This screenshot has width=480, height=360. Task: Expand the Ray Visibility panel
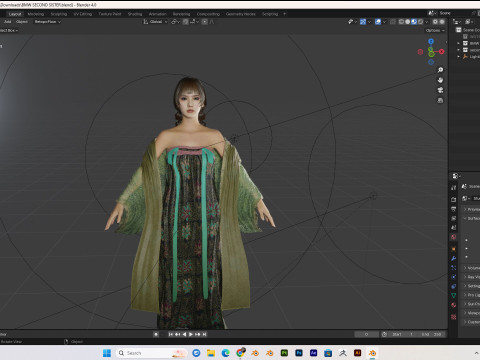tap(471, 277)
